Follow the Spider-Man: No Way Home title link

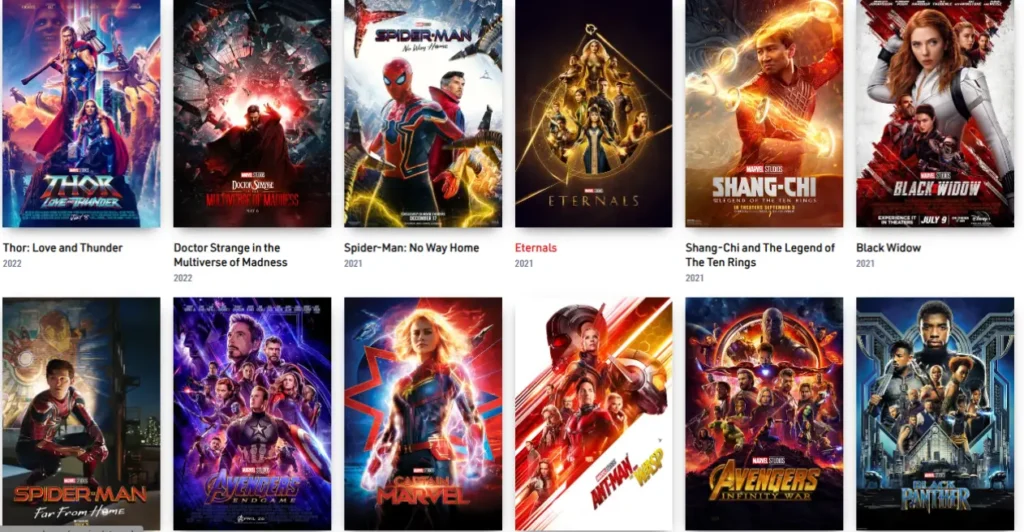tap(411, 248)
